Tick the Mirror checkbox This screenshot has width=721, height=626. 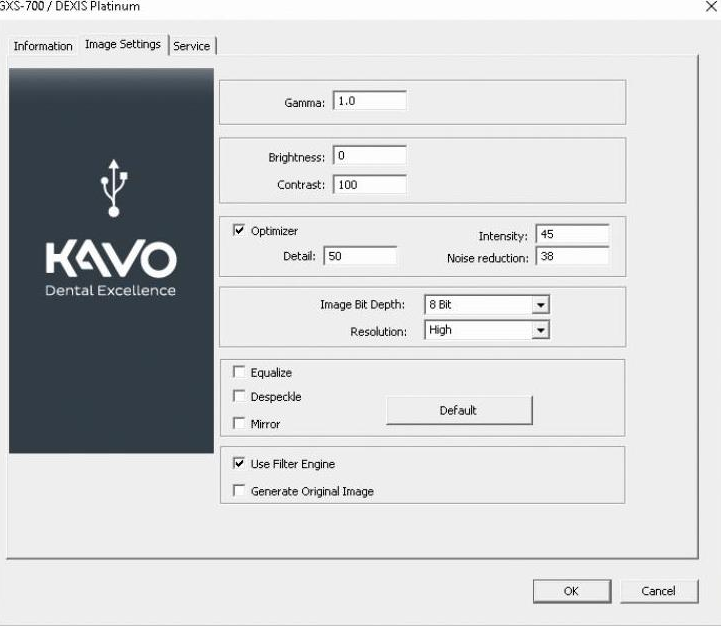coord(239,424)
